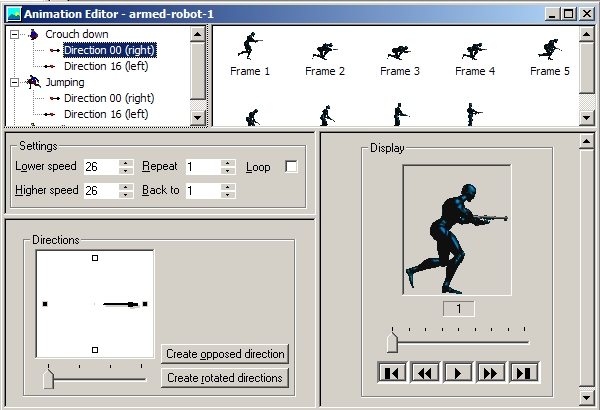Viewport: 600px width, 410px height.
Task: Click the robot preview image in Display
Action: [457, 230]
